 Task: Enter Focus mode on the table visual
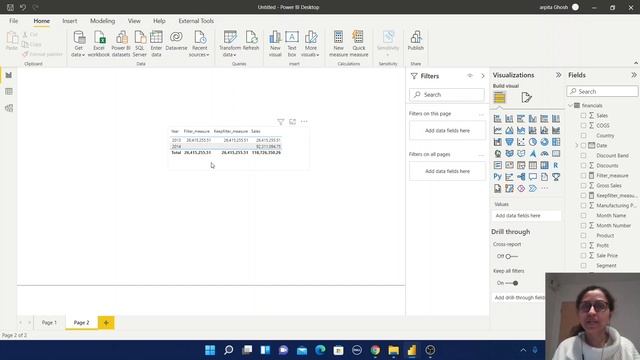tap(292, 122)
